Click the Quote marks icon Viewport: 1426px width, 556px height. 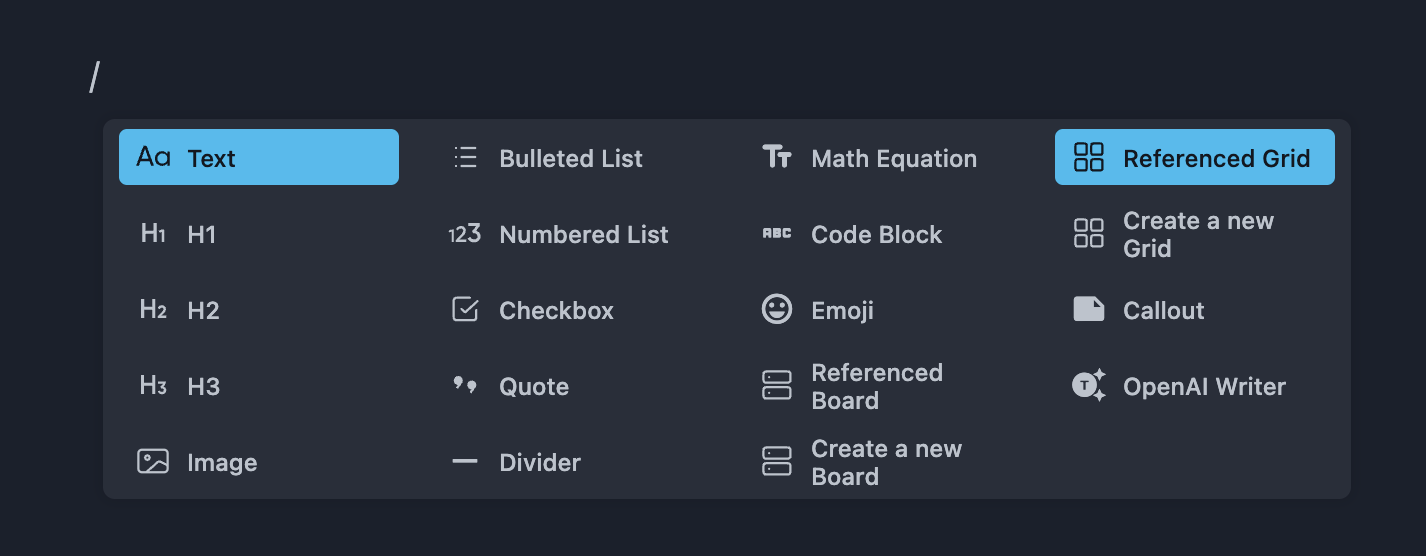[x=465, y=386]
